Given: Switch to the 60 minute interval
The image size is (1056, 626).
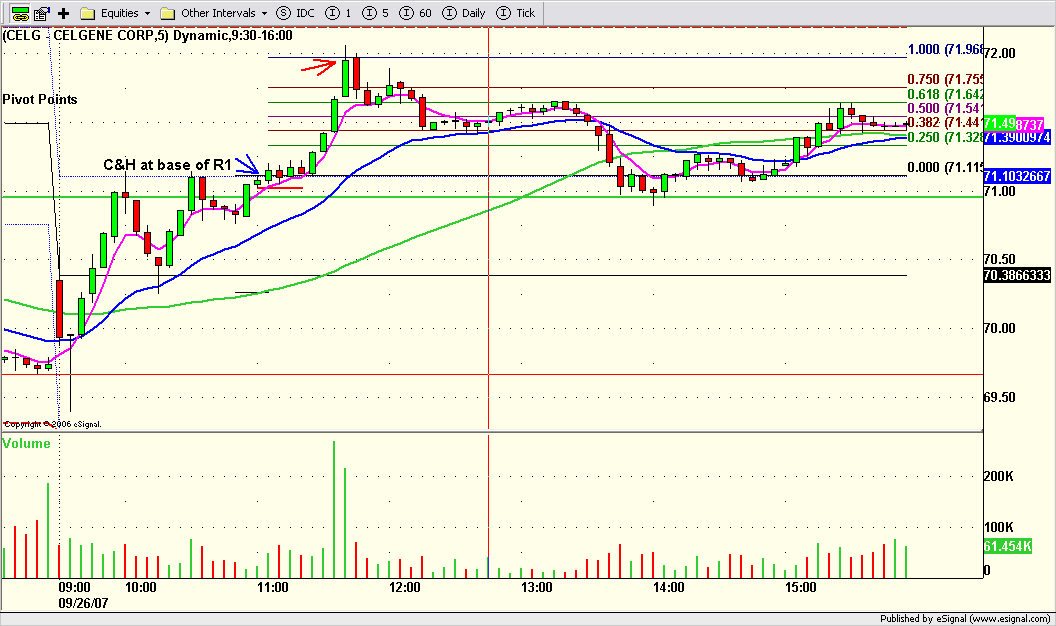Looking at the screenshot, I should 416,13.
